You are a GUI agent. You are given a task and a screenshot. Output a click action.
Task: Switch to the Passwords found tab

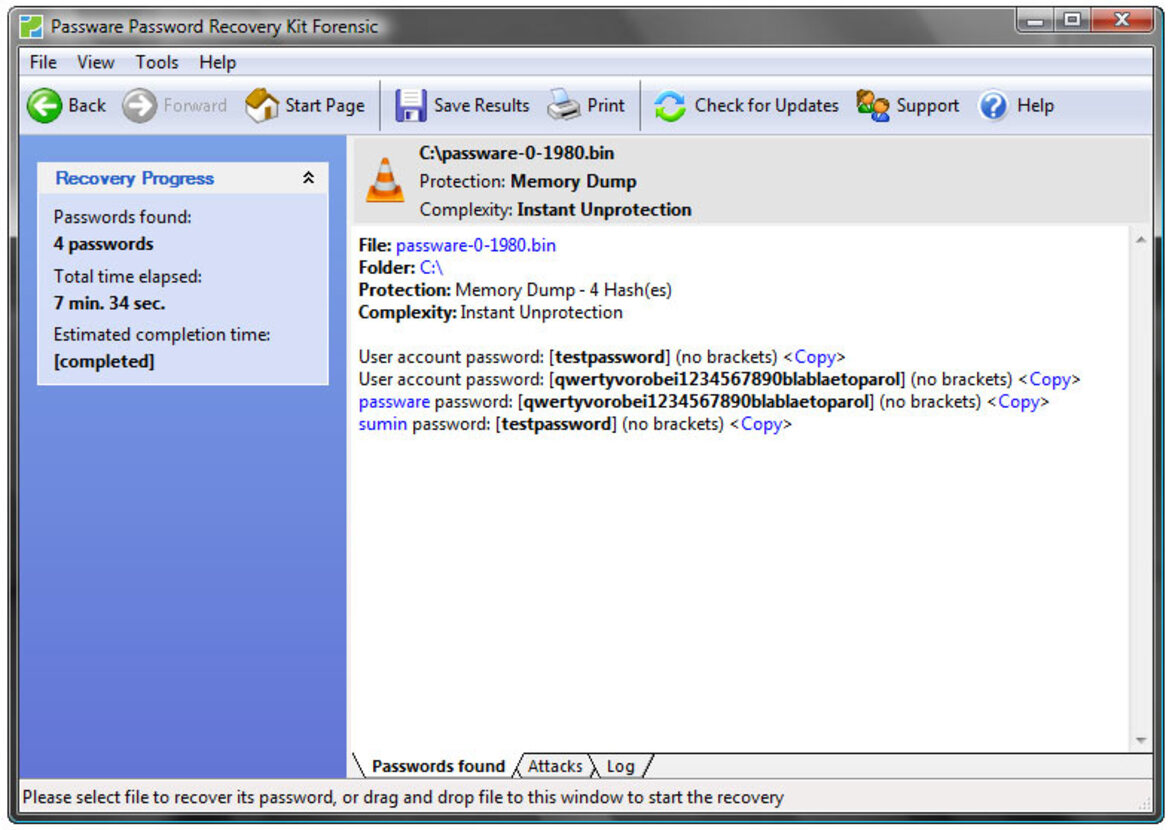pyautogui.click(x=438, y=766)
